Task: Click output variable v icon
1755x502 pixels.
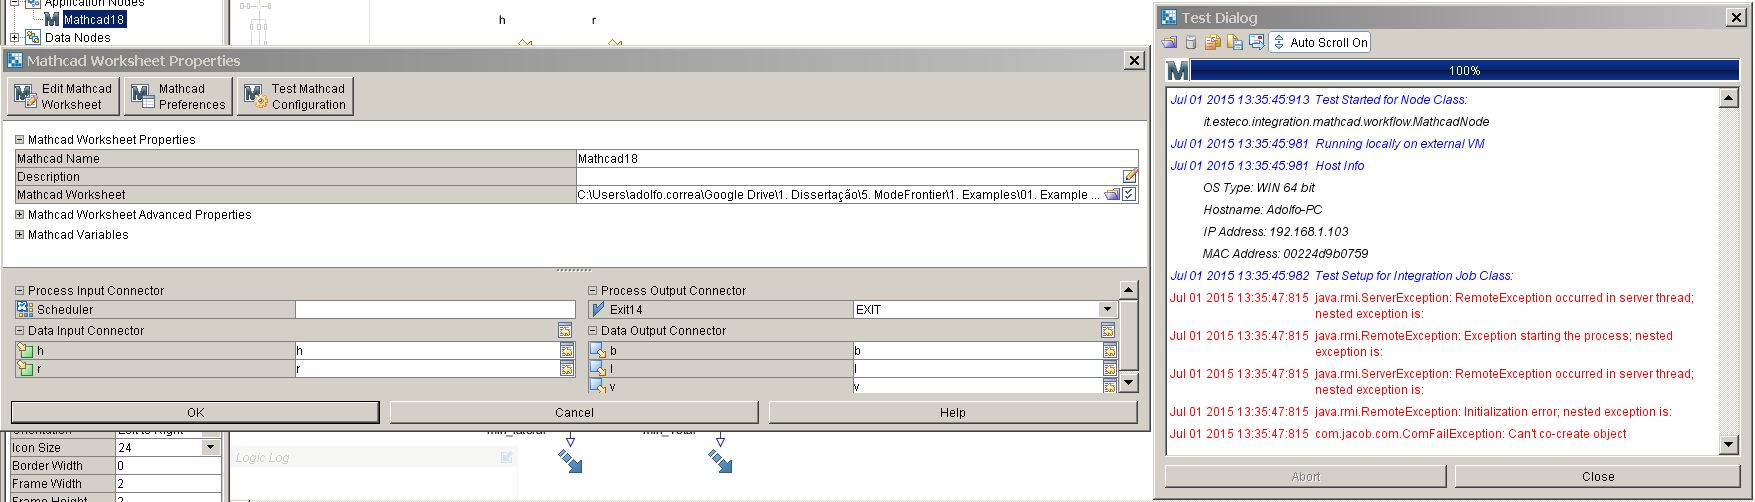Action: 598,386
